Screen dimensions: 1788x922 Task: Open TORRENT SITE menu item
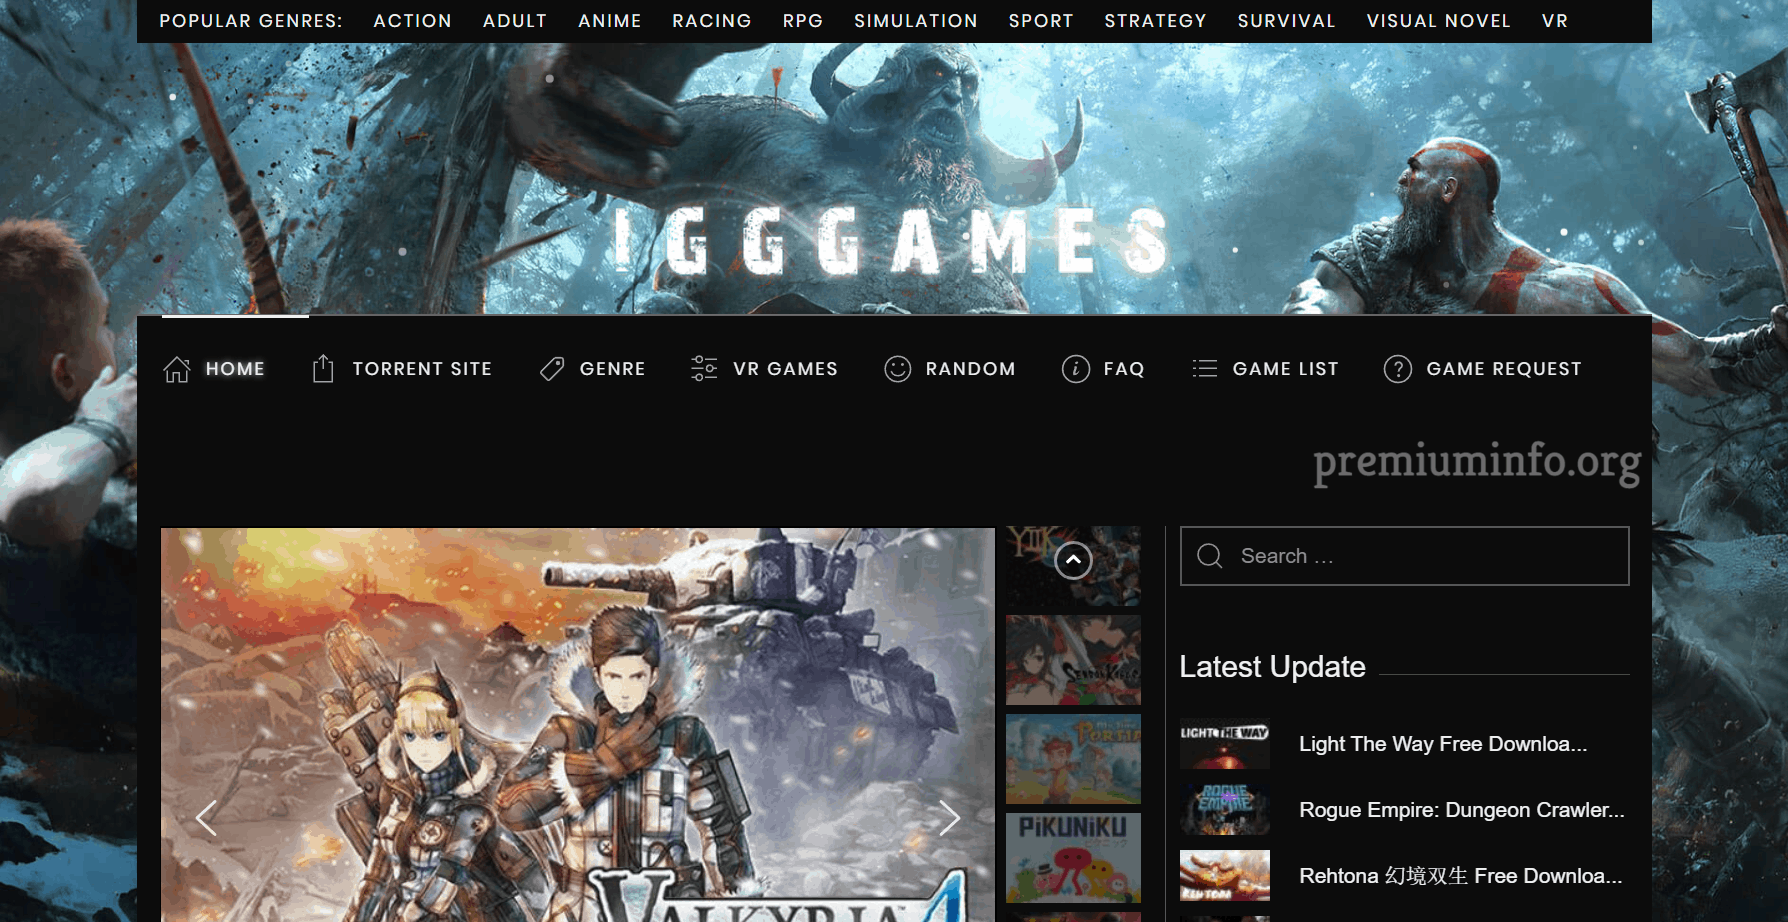tap(422, 369)
